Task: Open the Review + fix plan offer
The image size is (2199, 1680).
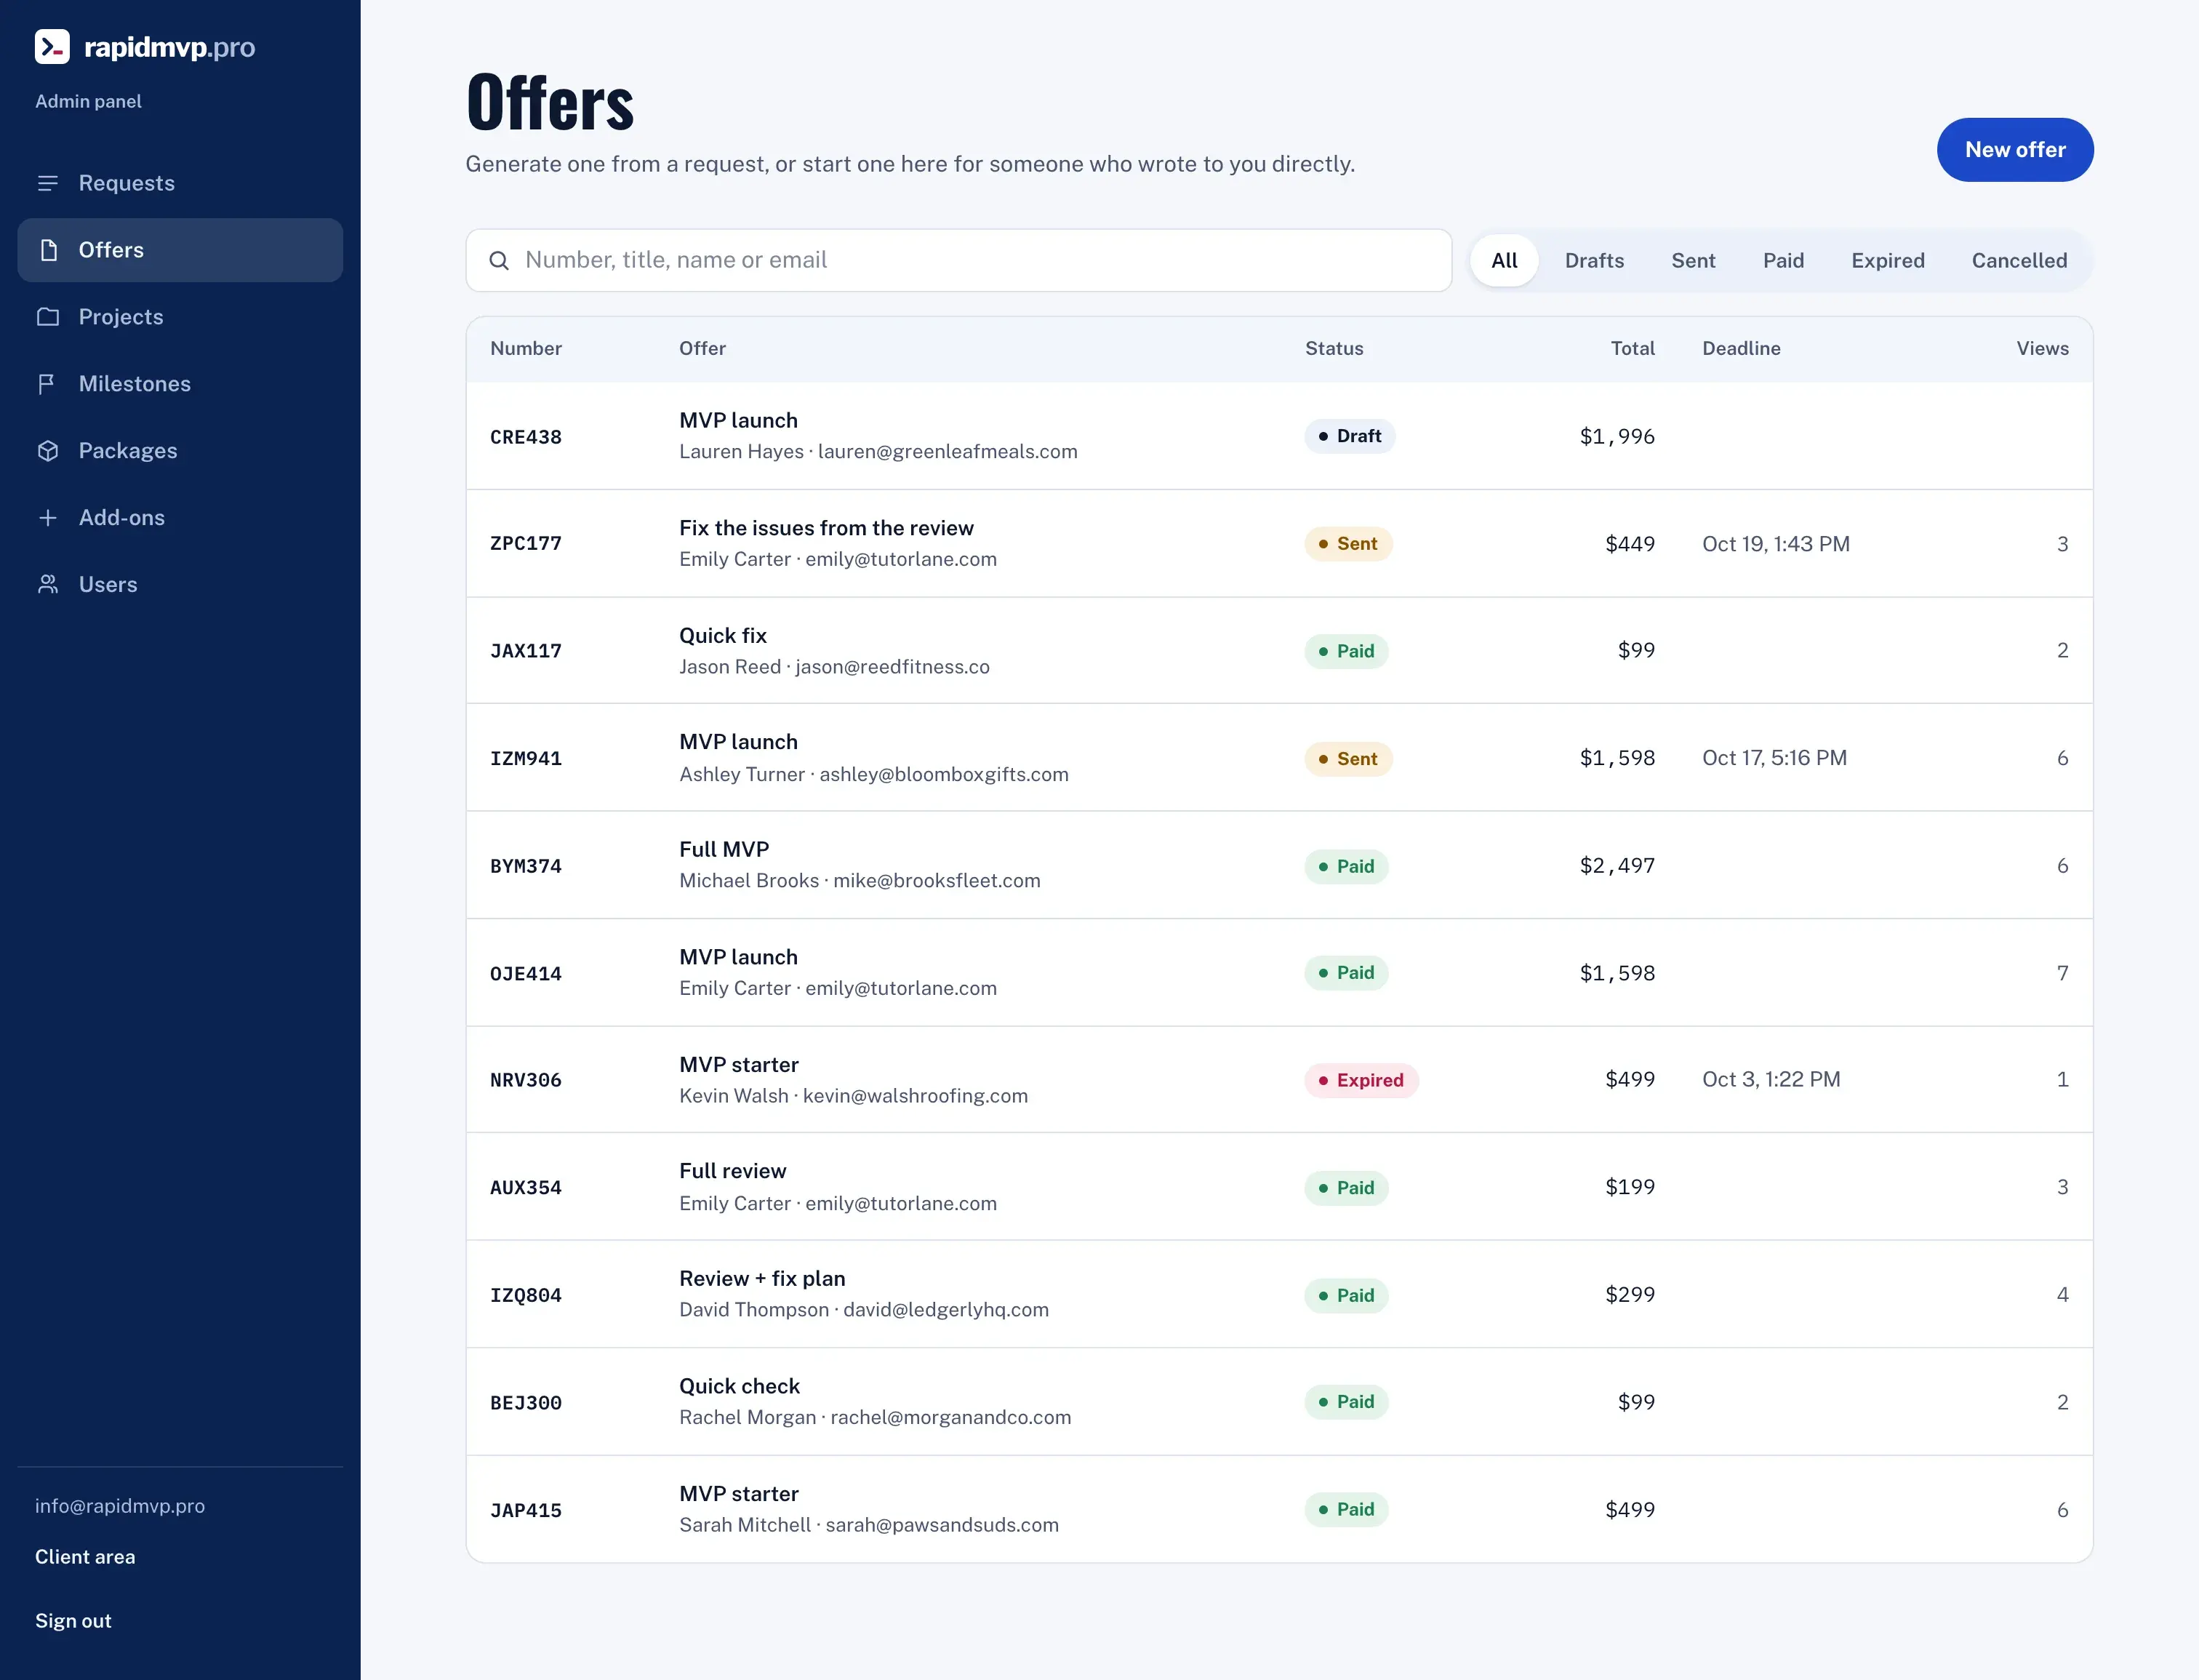Action: coord(762,1279)
